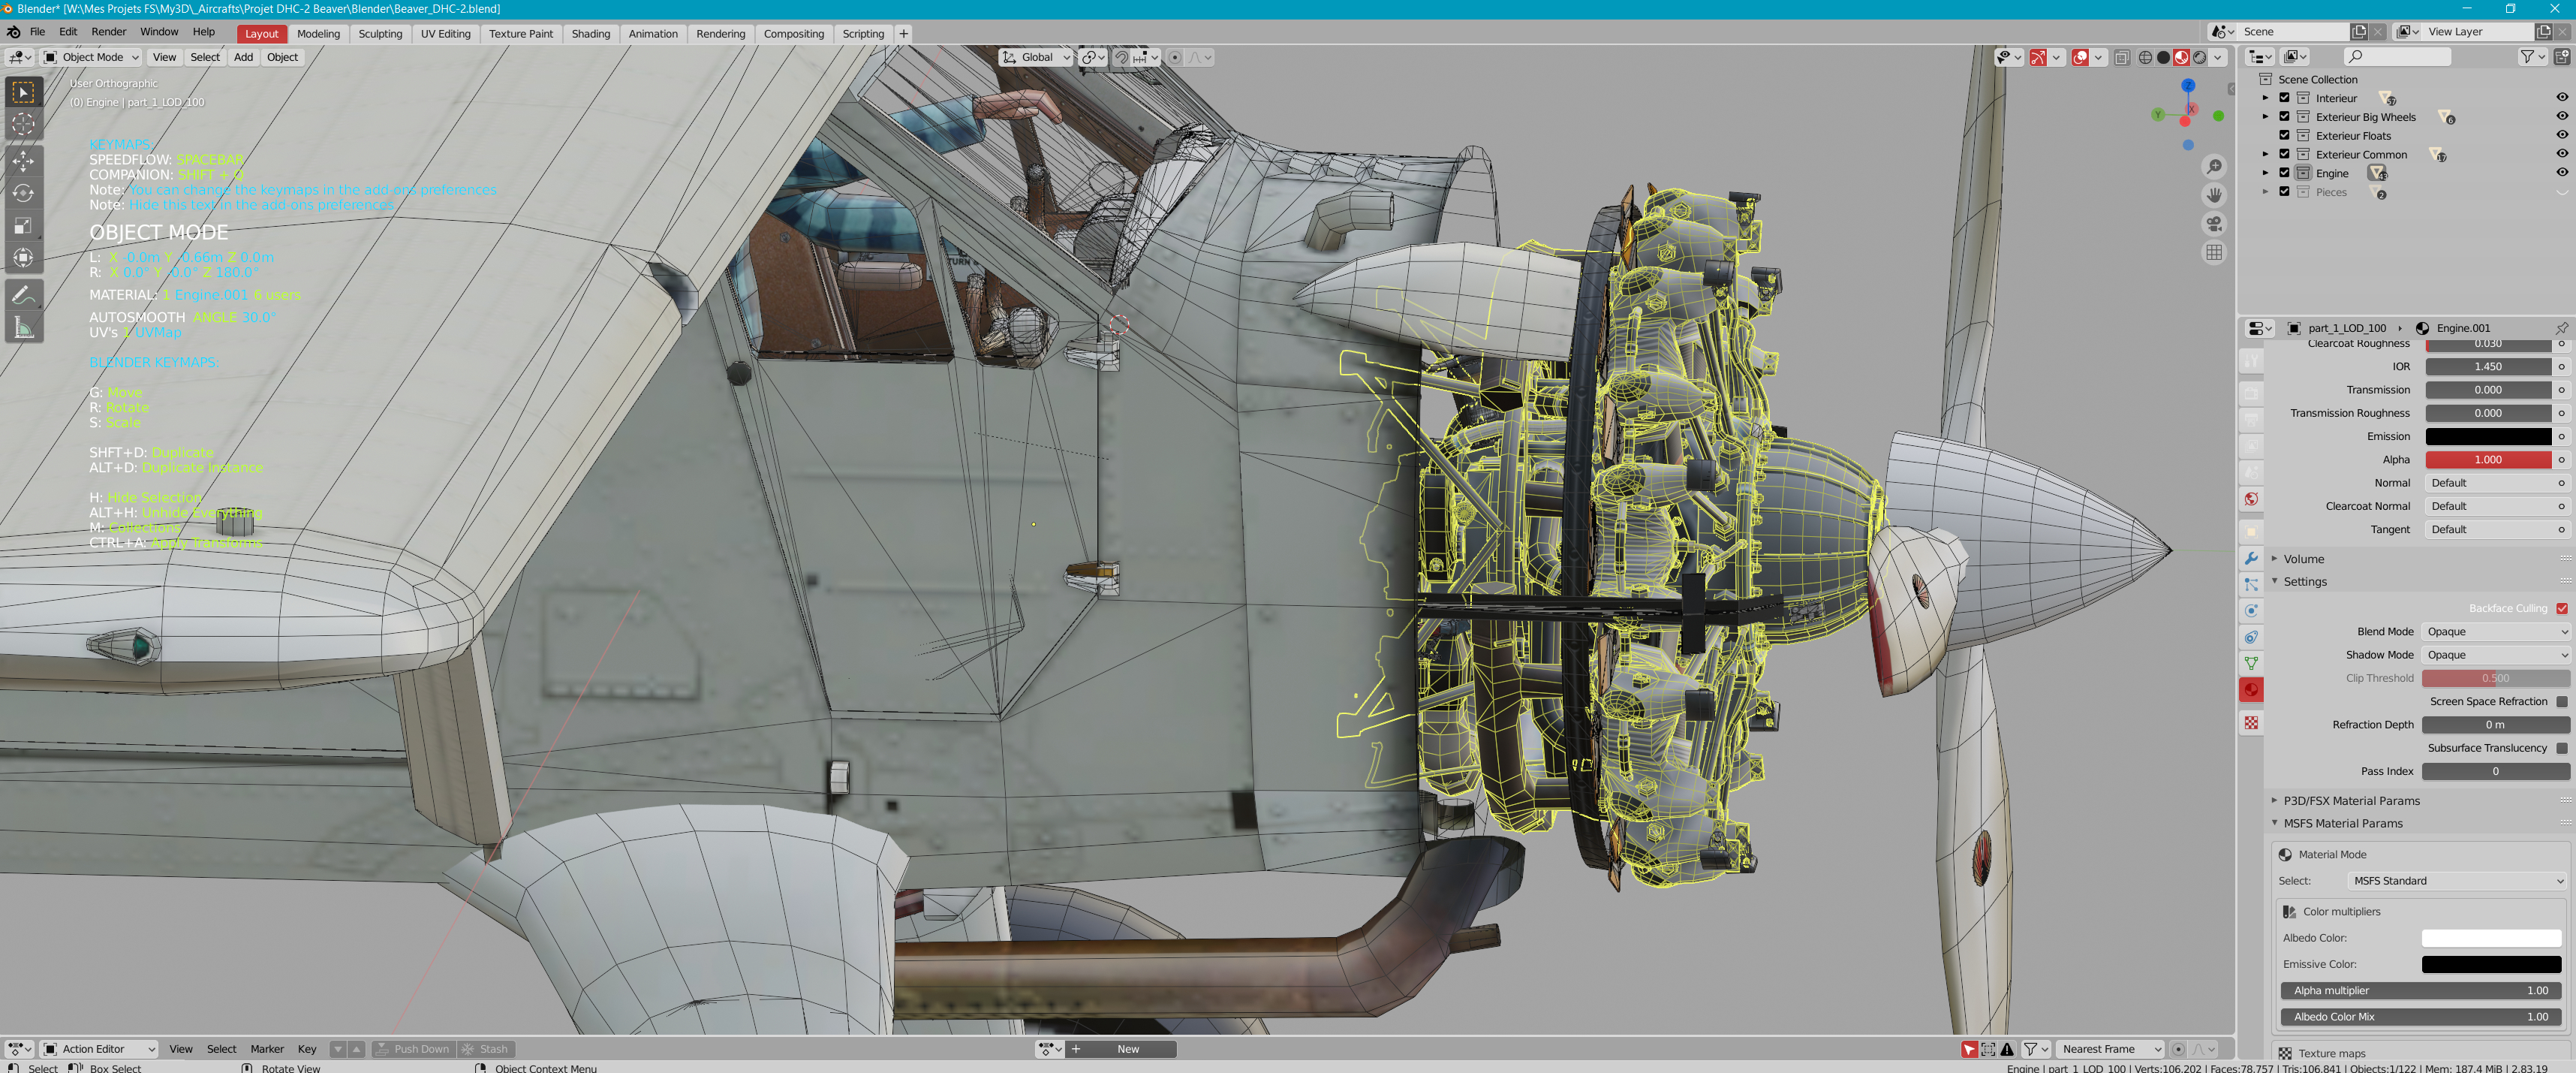Switch to solid viewport shading
2576x1073 pixels.
click(x=2163, y=57)
